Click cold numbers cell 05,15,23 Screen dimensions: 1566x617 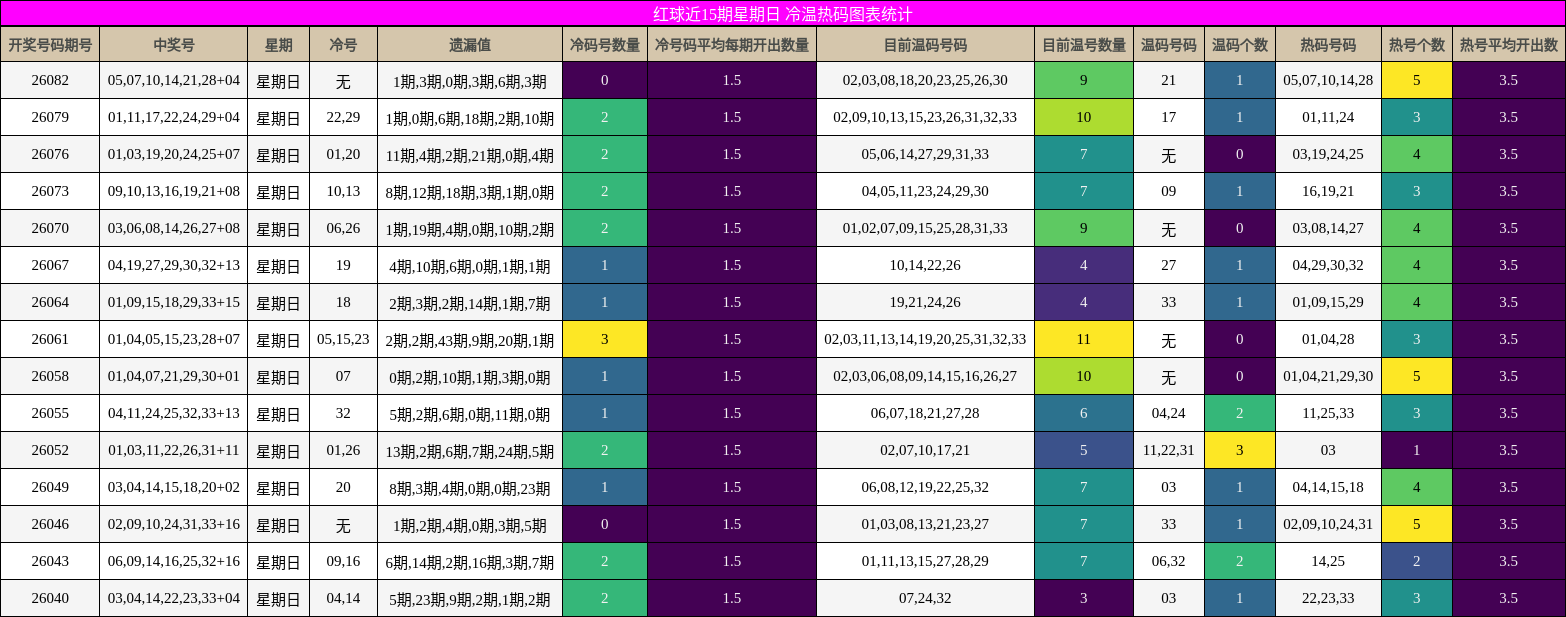343,339
